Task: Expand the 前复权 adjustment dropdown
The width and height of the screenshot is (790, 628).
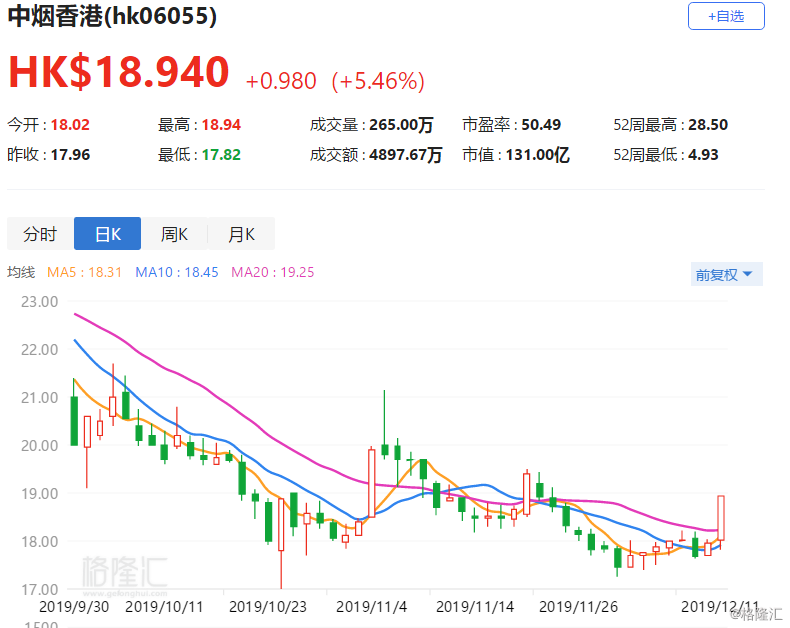Action: 726,275
